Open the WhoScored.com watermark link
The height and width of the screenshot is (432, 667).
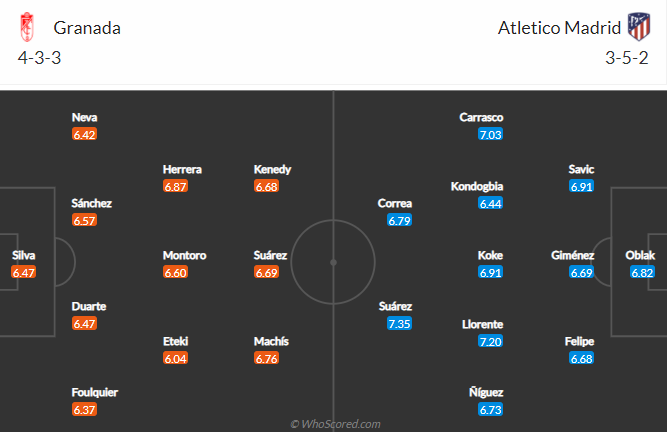335,424
